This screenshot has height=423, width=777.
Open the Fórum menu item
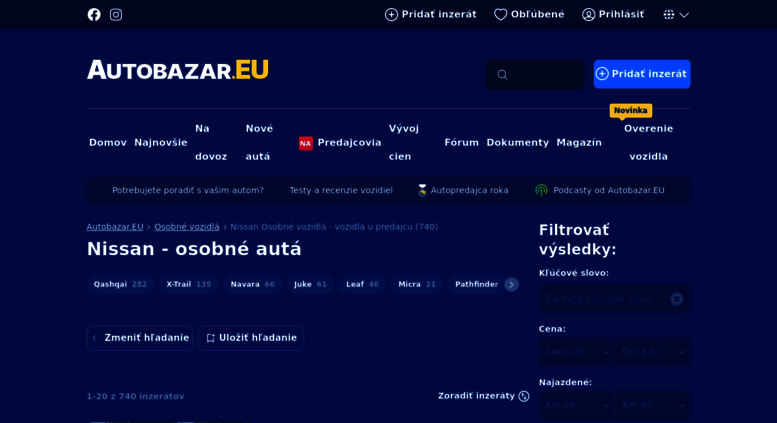pos(461,143)
